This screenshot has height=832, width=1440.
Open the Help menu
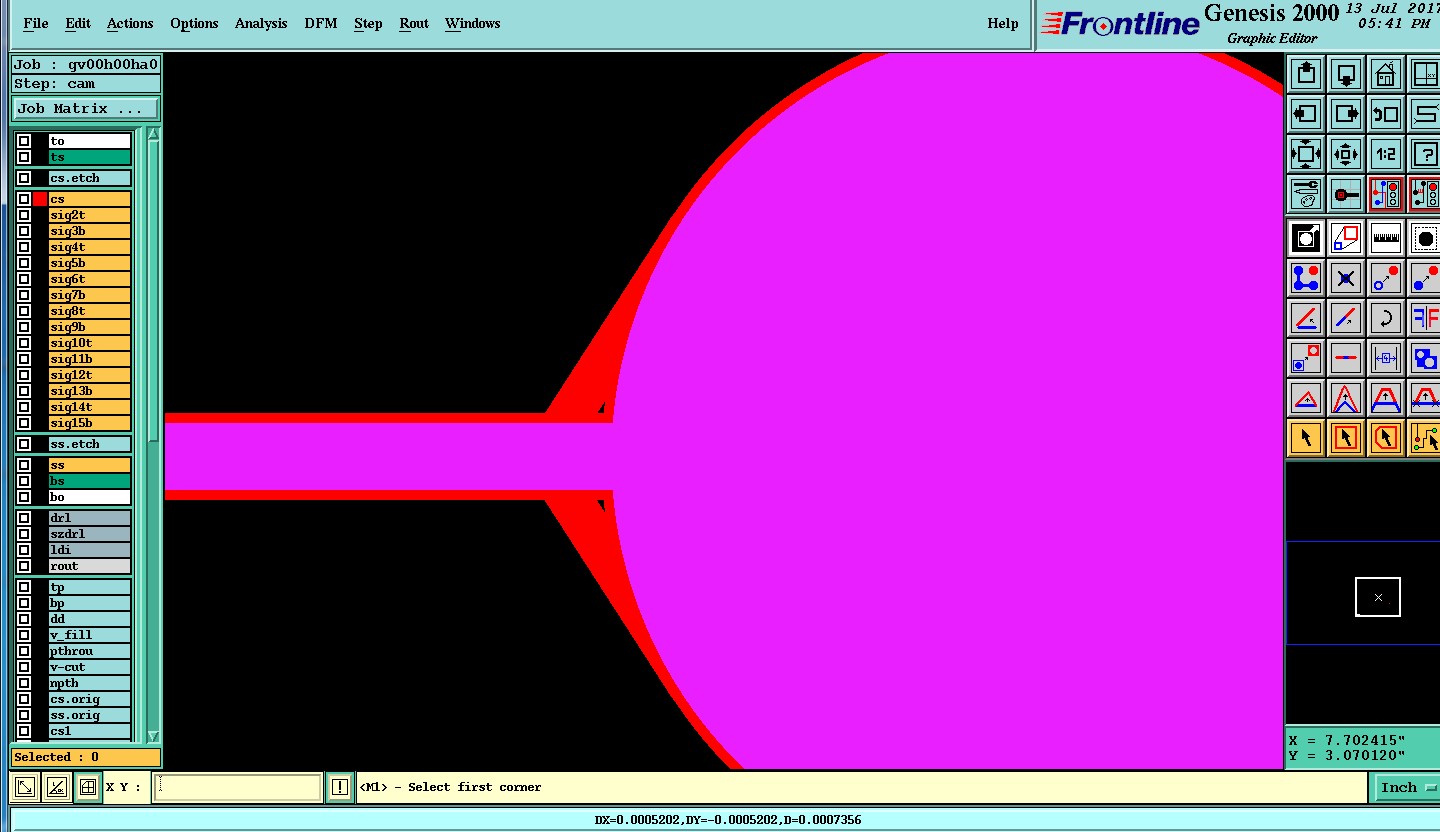[x=1002, y=23]
